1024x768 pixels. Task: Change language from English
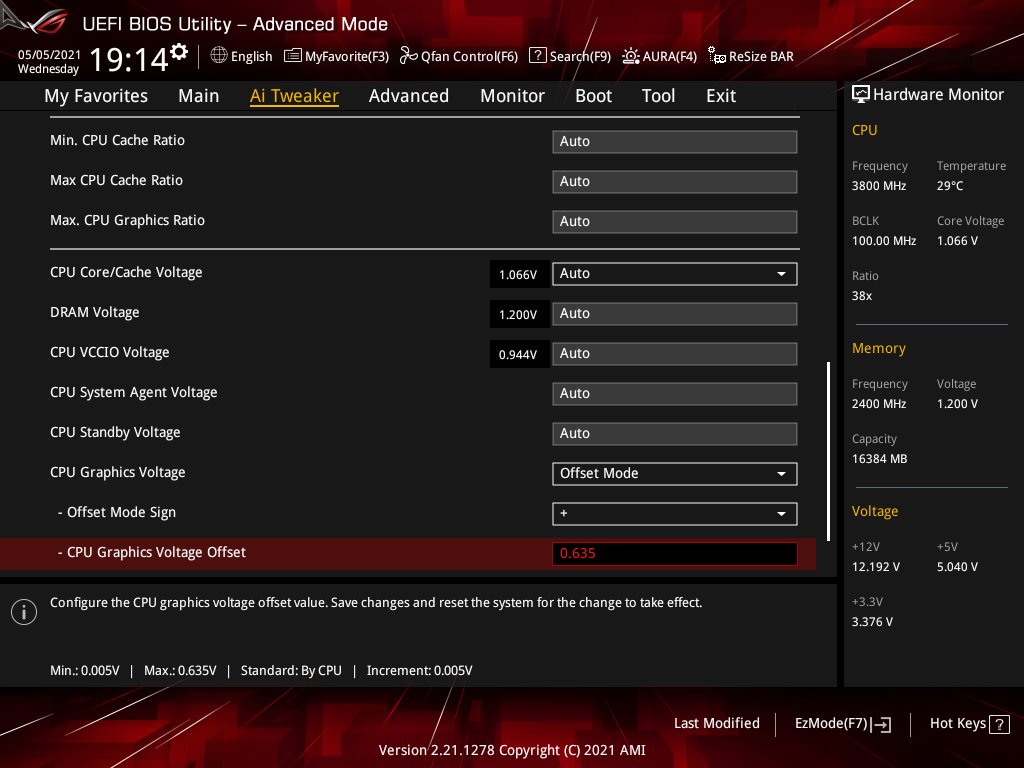pyautogui.click(x=251, y=57)
